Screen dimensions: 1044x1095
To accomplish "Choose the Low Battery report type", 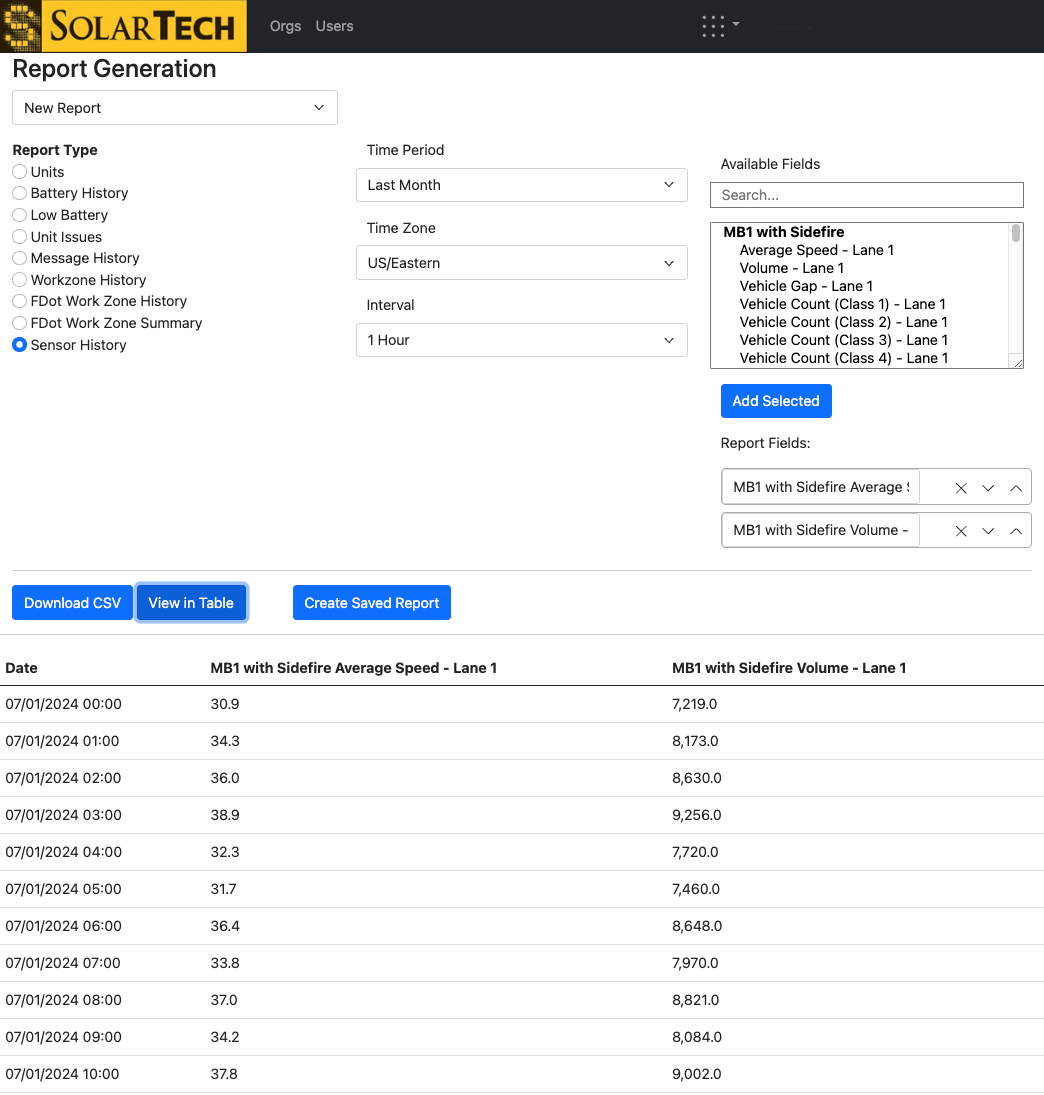I will click(x=20, y=215).
